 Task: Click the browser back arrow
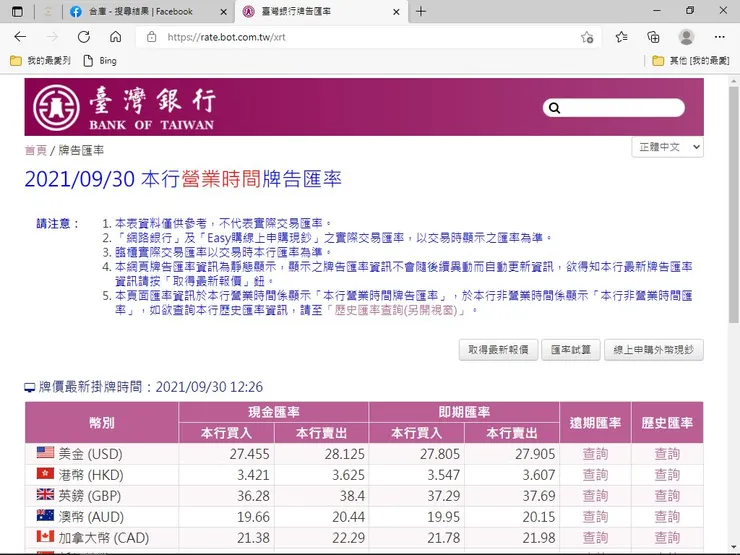[20, 37]
